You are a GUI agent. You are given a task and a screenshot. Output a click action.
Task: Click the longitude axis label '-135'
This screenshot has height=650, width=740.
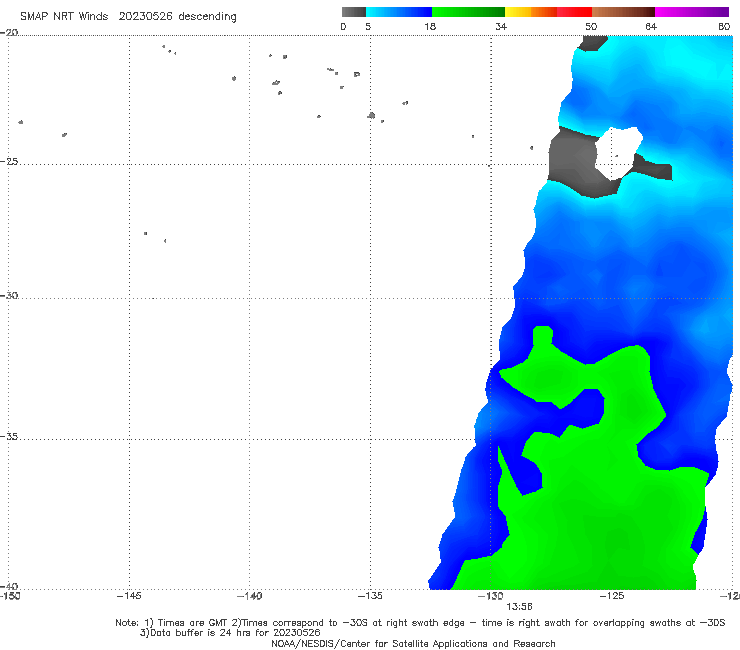370,596
